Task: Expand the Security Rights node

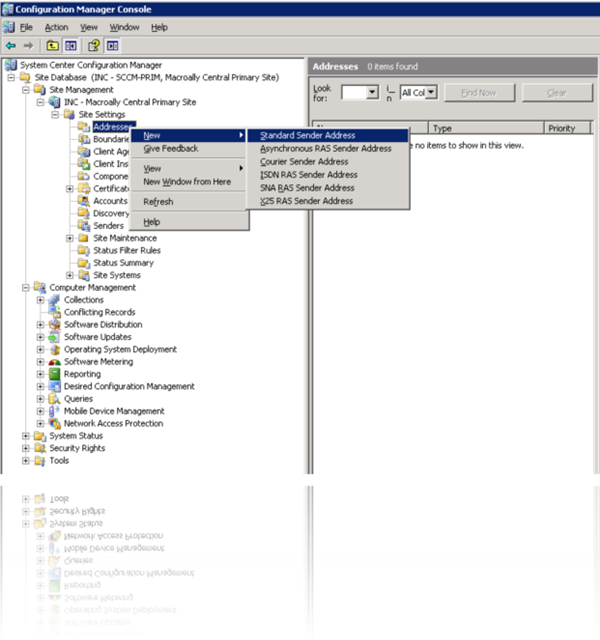Action: (x=26, y=448)
